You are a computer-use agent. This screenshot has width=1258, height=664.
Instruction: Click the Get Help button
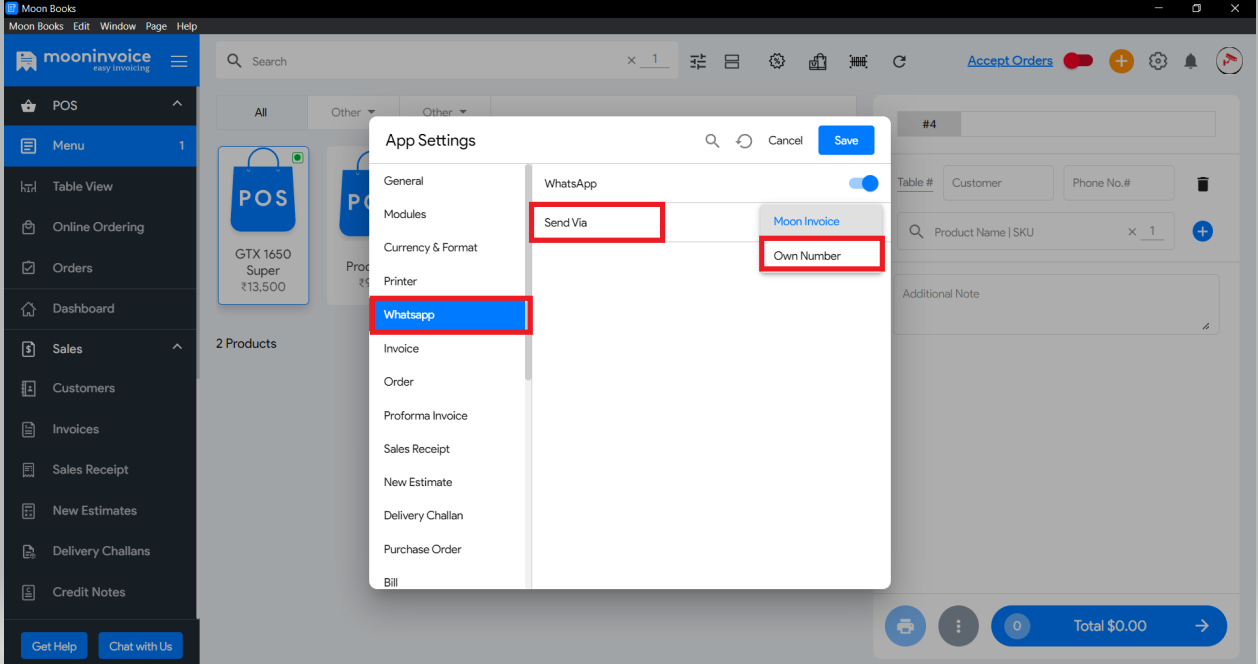point(54,646)
